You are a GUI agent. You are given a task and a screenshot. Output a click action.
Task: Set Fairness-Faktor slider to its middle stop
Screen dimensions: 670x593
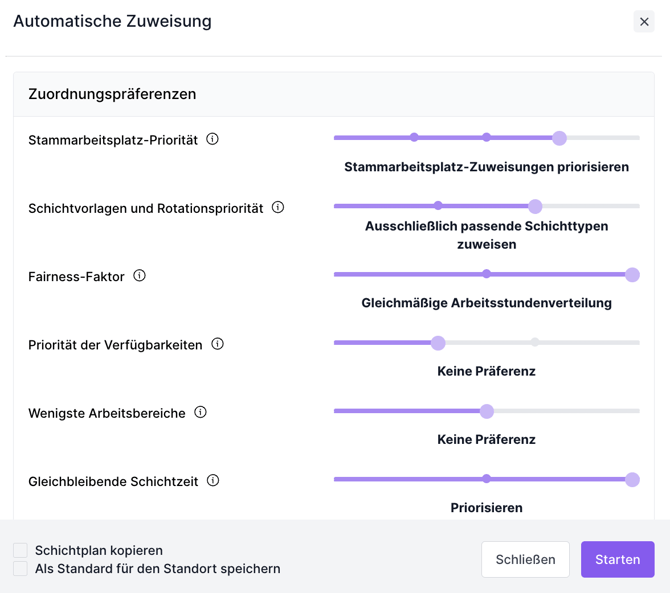(487, 274)
